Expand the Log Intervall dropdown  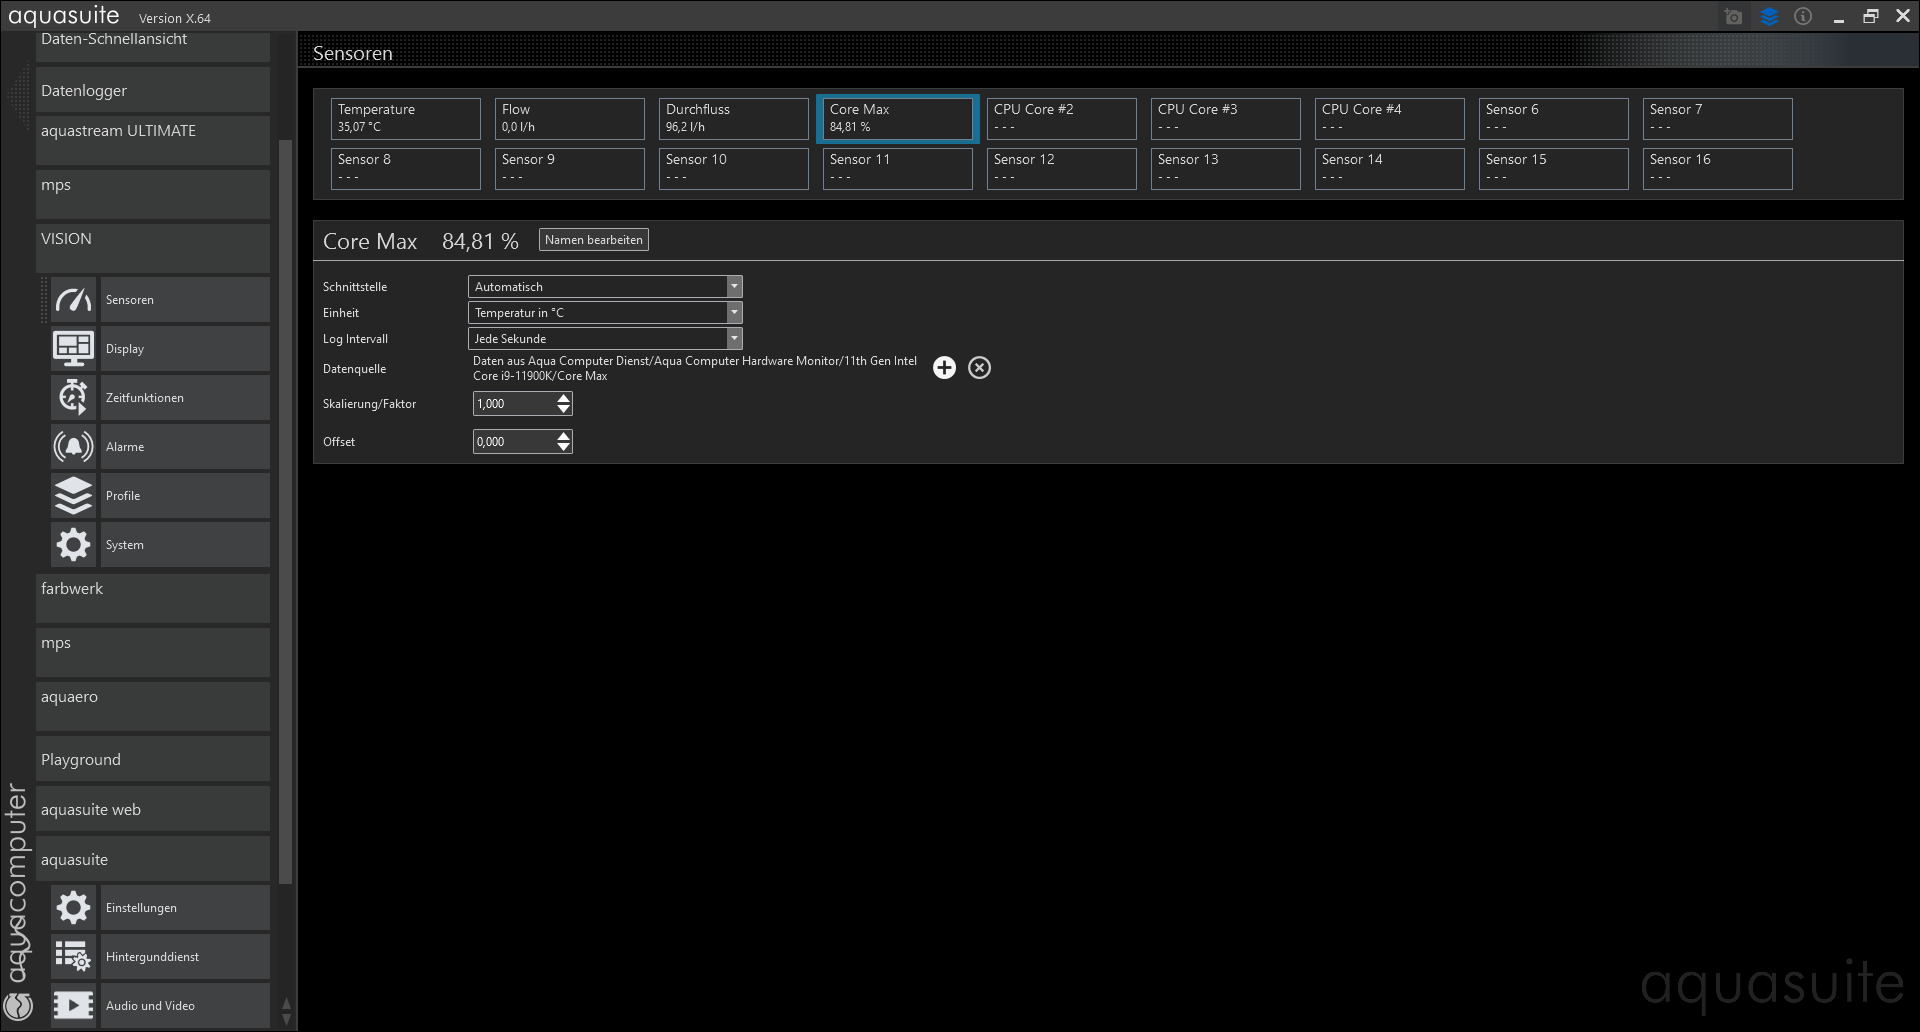pos(734,339)
